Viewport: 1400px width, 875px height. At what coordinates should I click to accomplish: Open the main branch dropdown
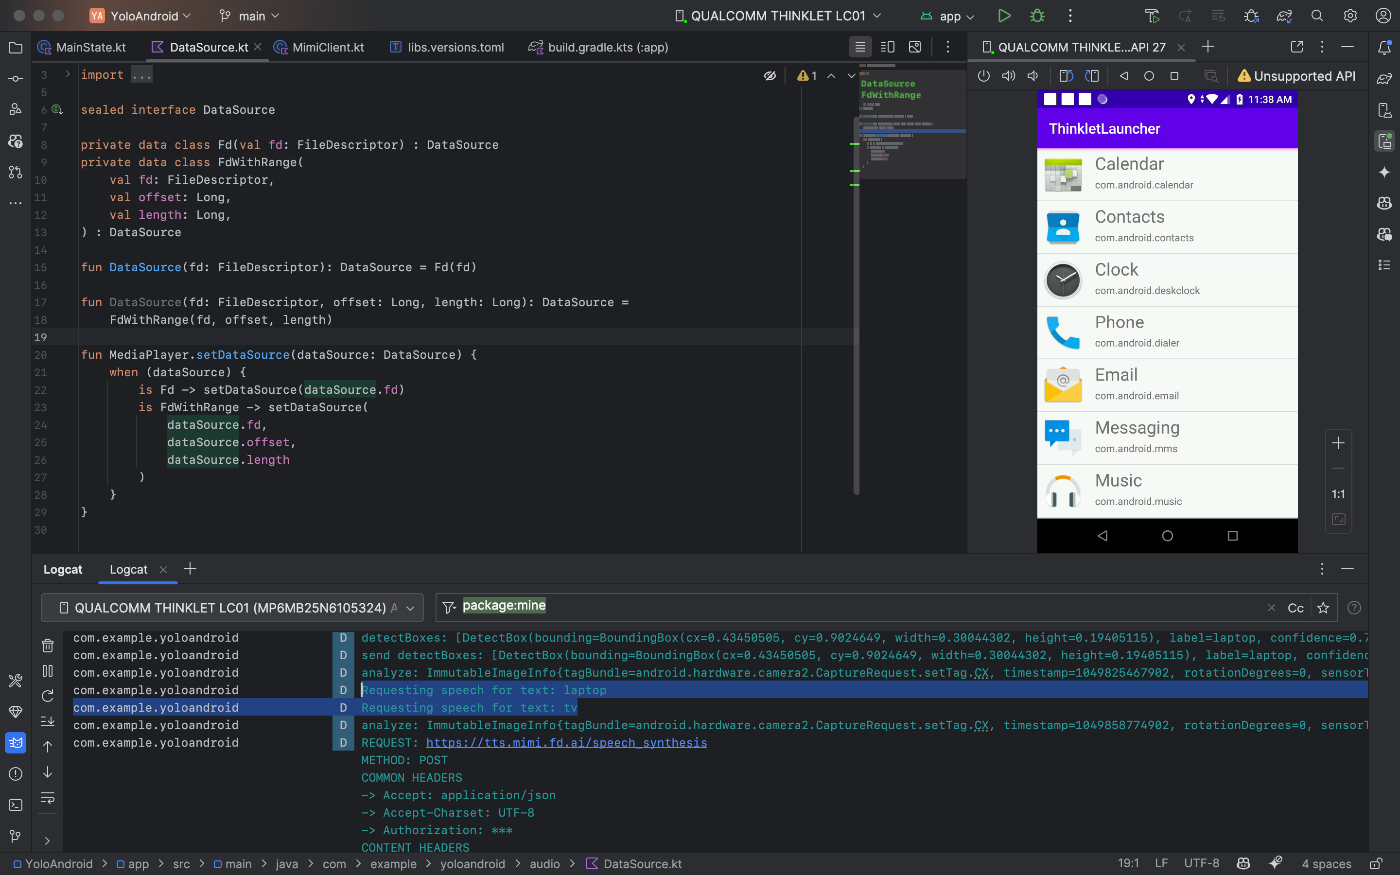coord(250,16)
